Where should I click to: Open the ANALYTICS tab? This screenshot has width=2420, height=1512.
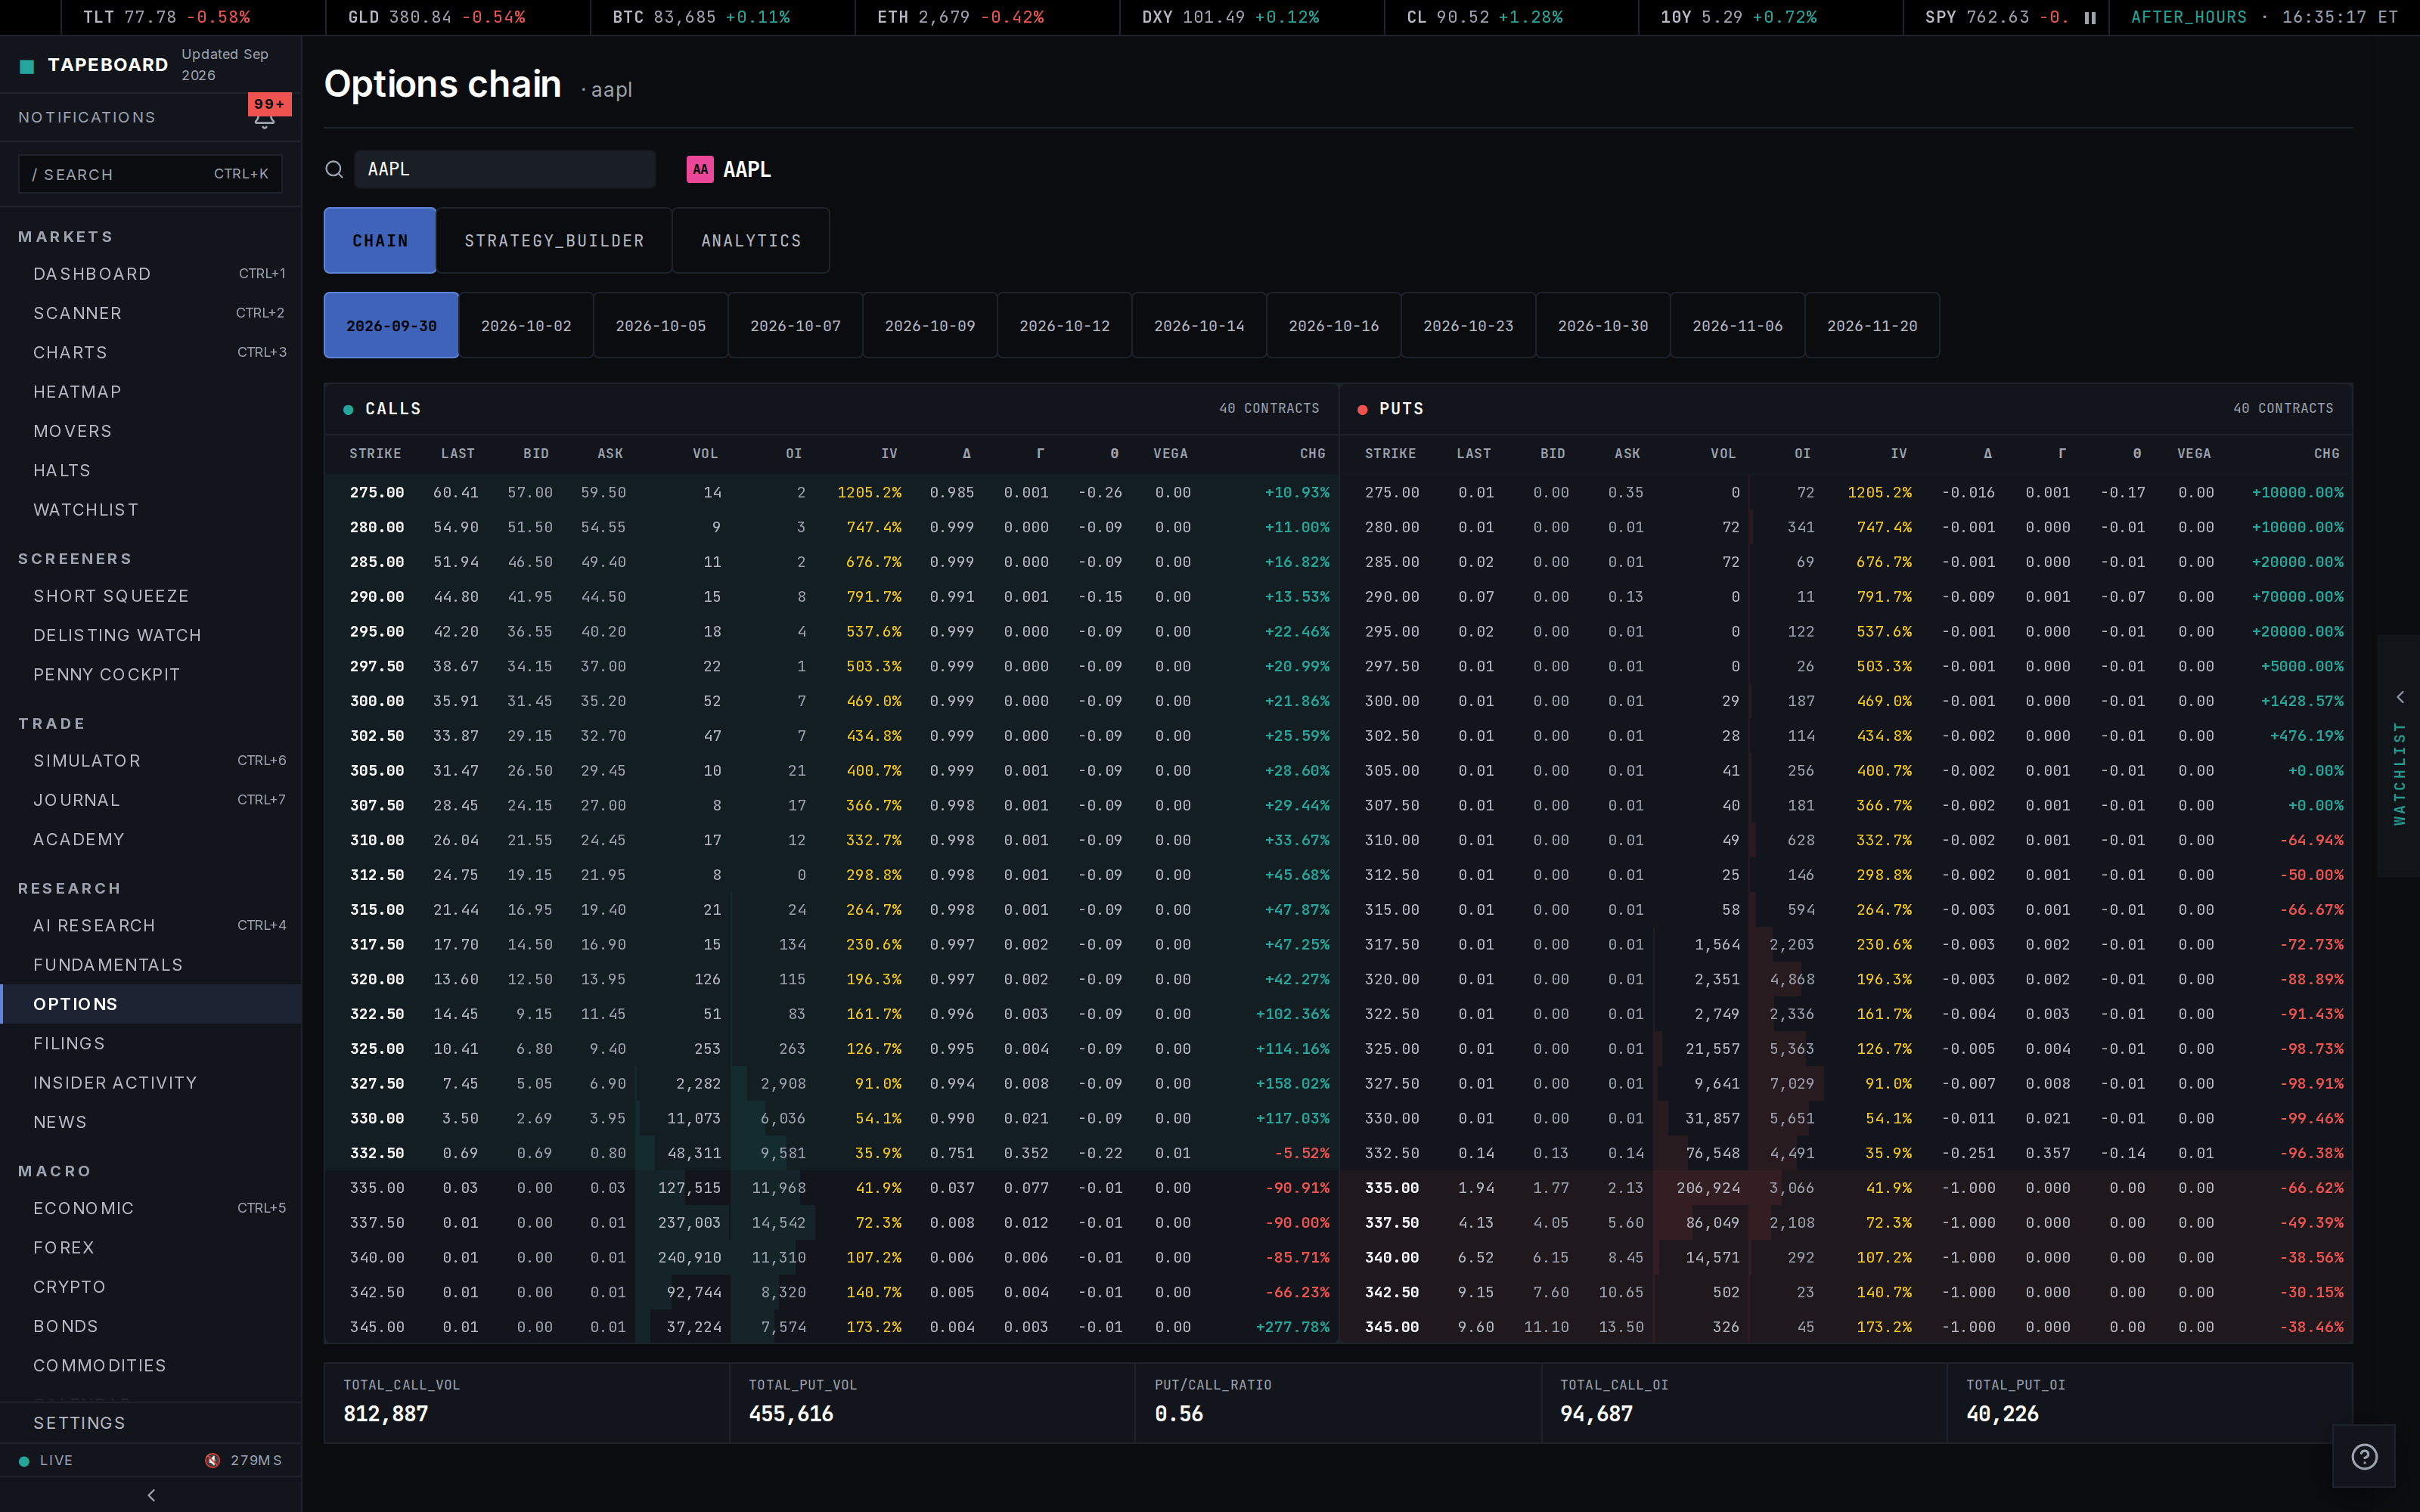click(751, 241)
